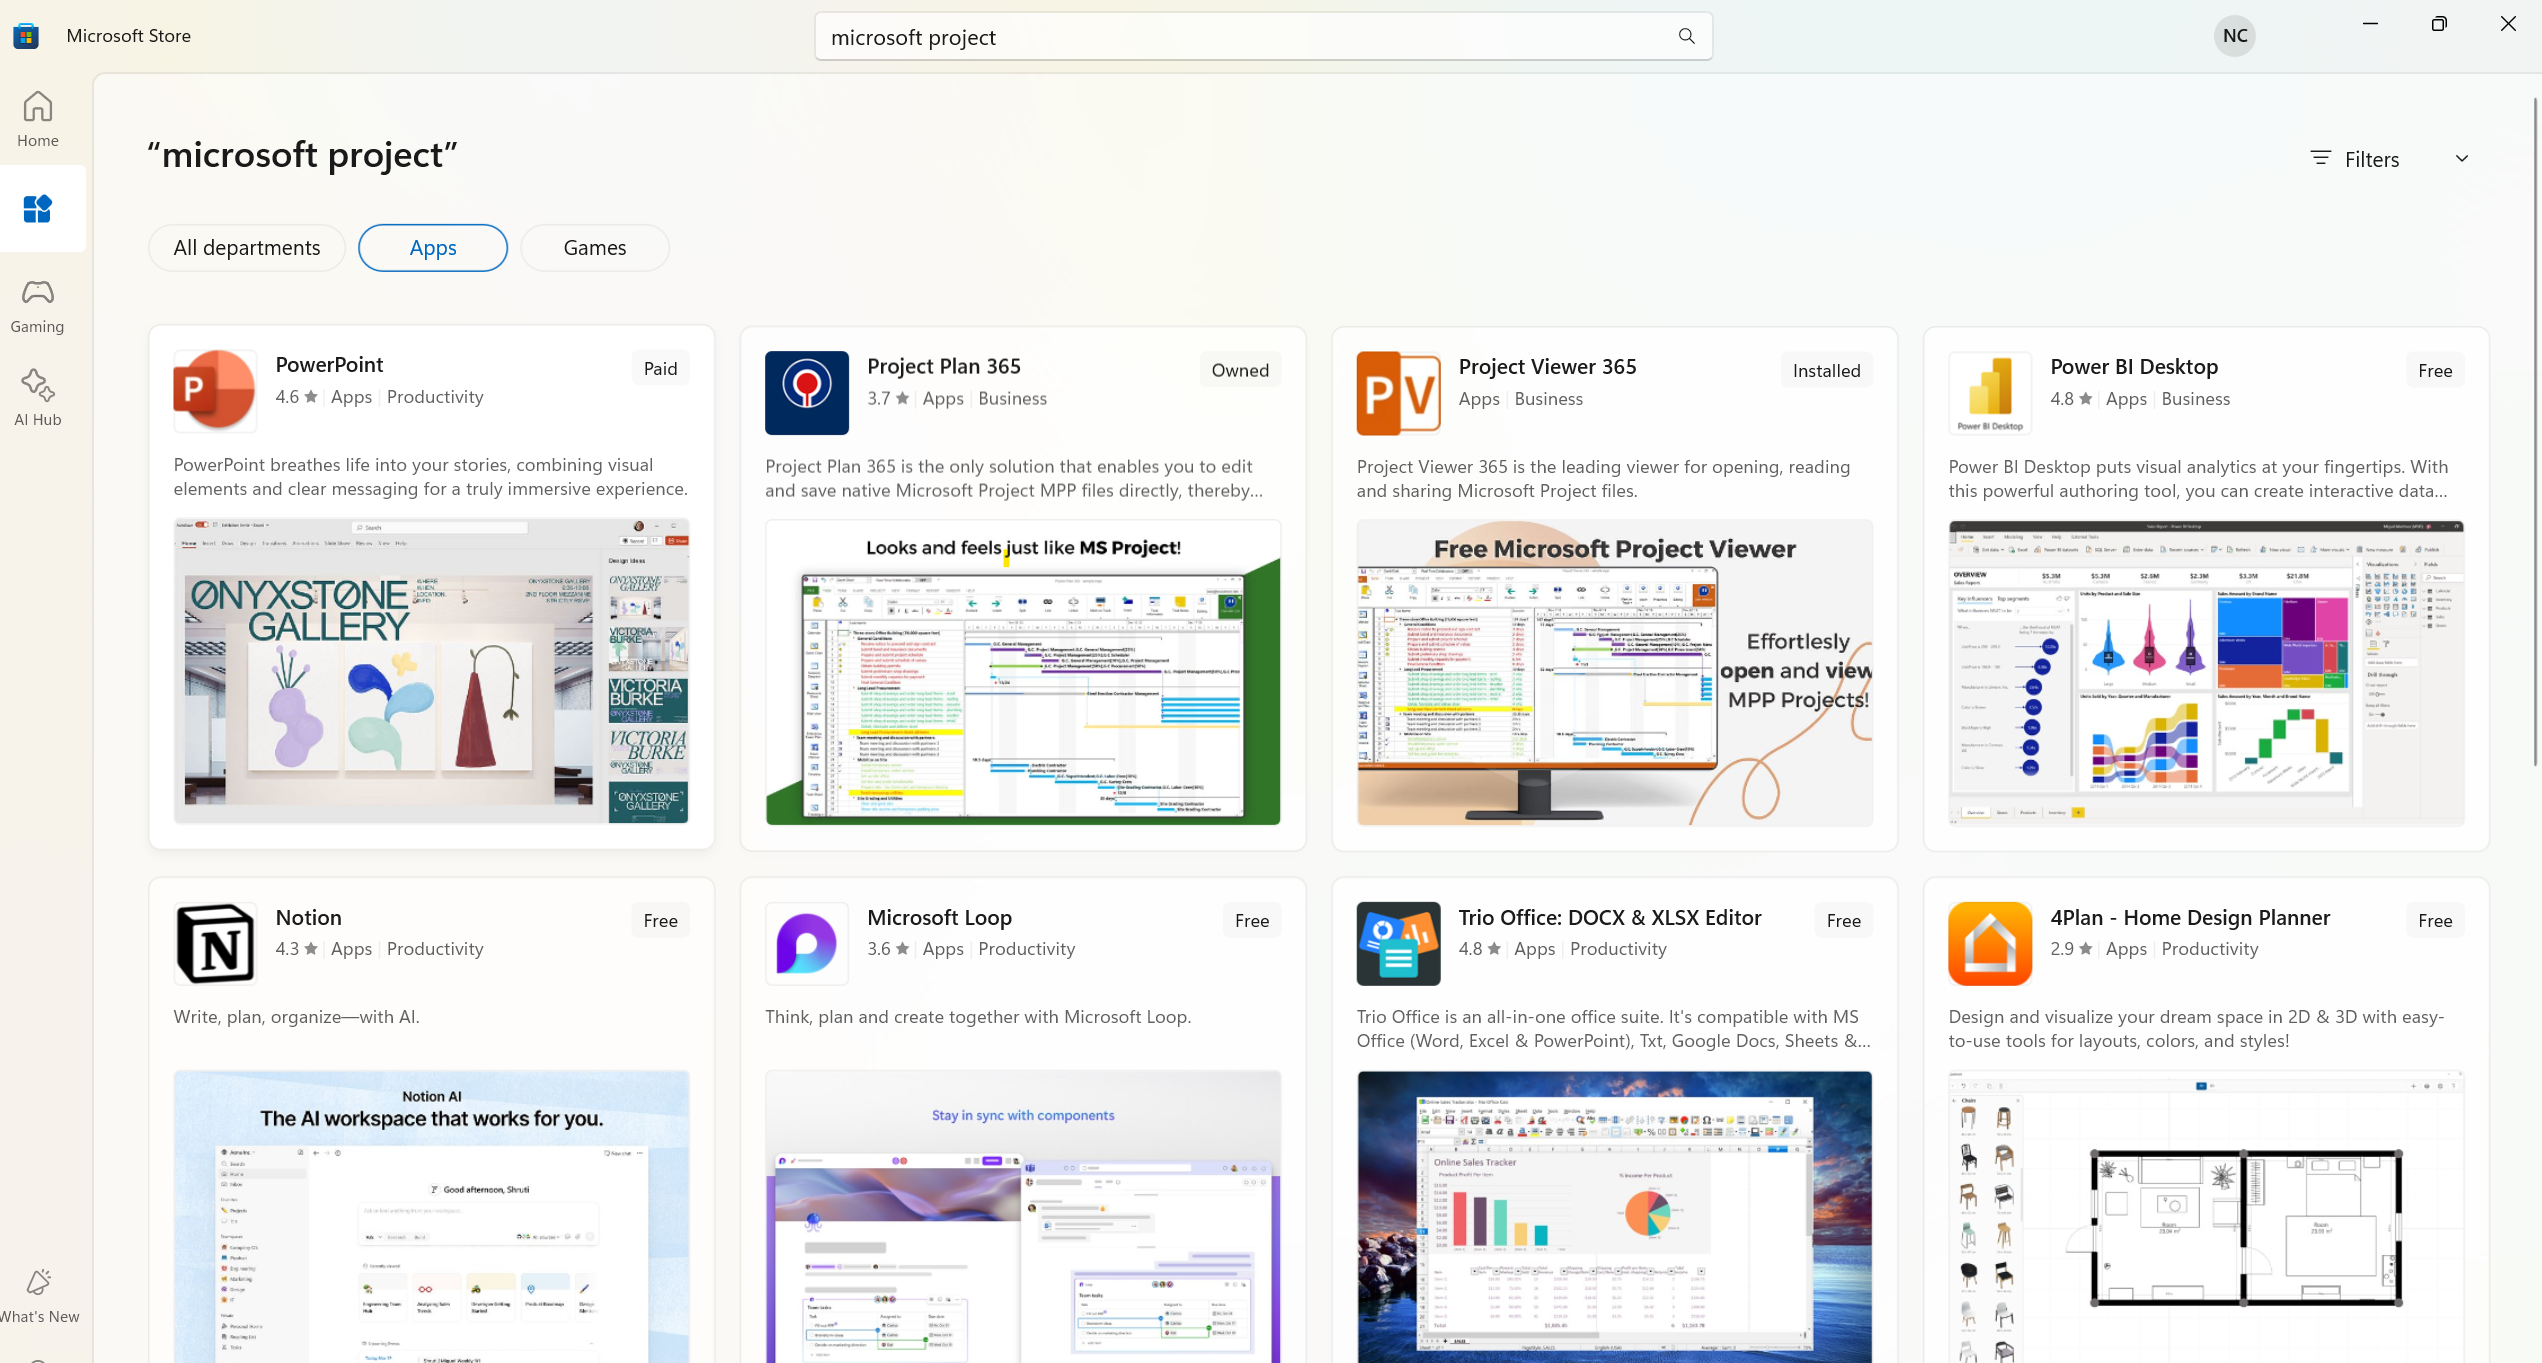Open the PowerPoint app icon
Image resolution: width=2542 pixels, height=1363 pixels.
click(x=215, y=391)
